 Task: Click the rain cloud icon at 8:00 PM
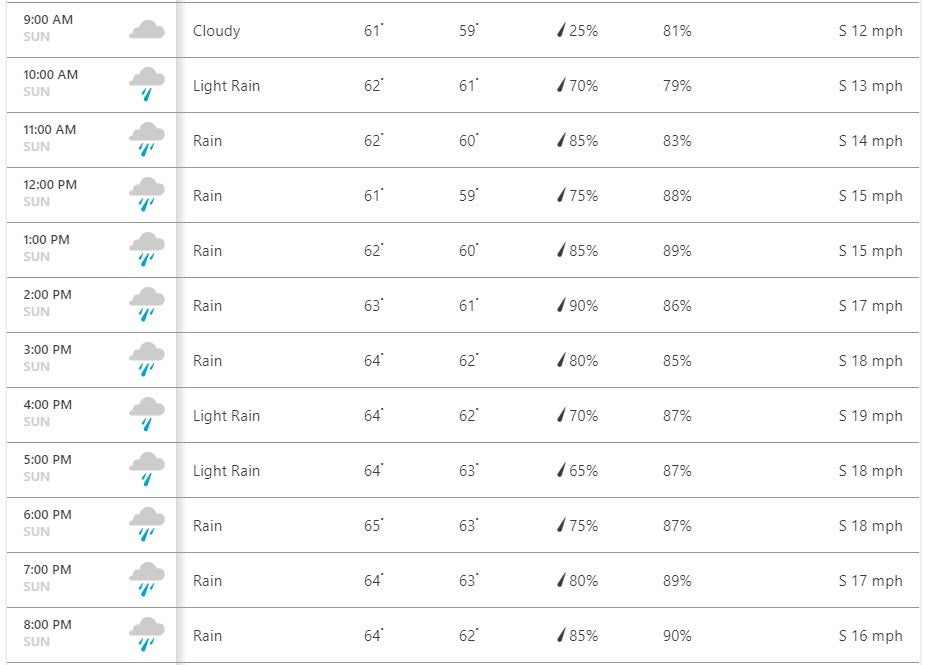[x=146, y=635]
